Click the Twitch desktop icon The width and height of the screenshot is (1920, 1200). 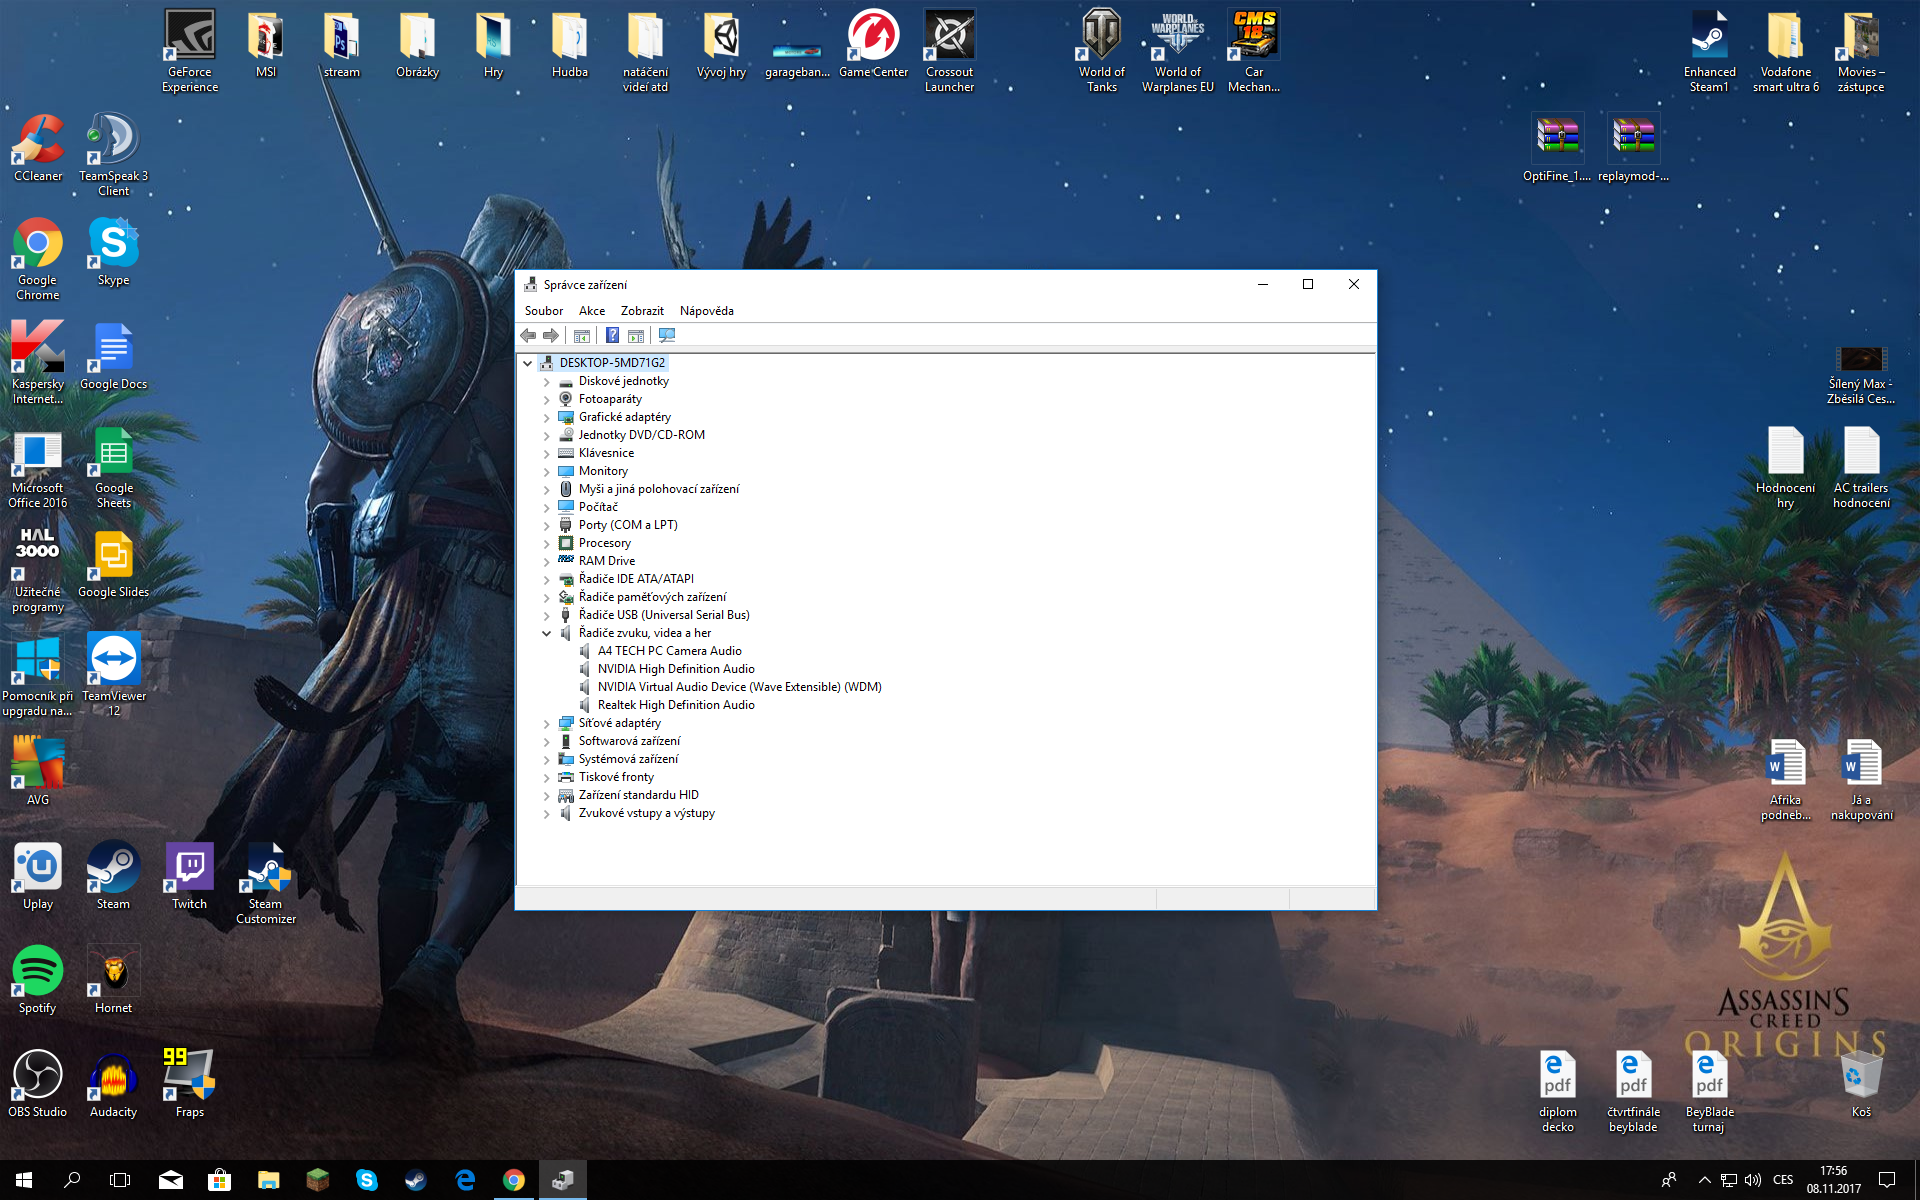pyautogui.click(x=189, y=876)
